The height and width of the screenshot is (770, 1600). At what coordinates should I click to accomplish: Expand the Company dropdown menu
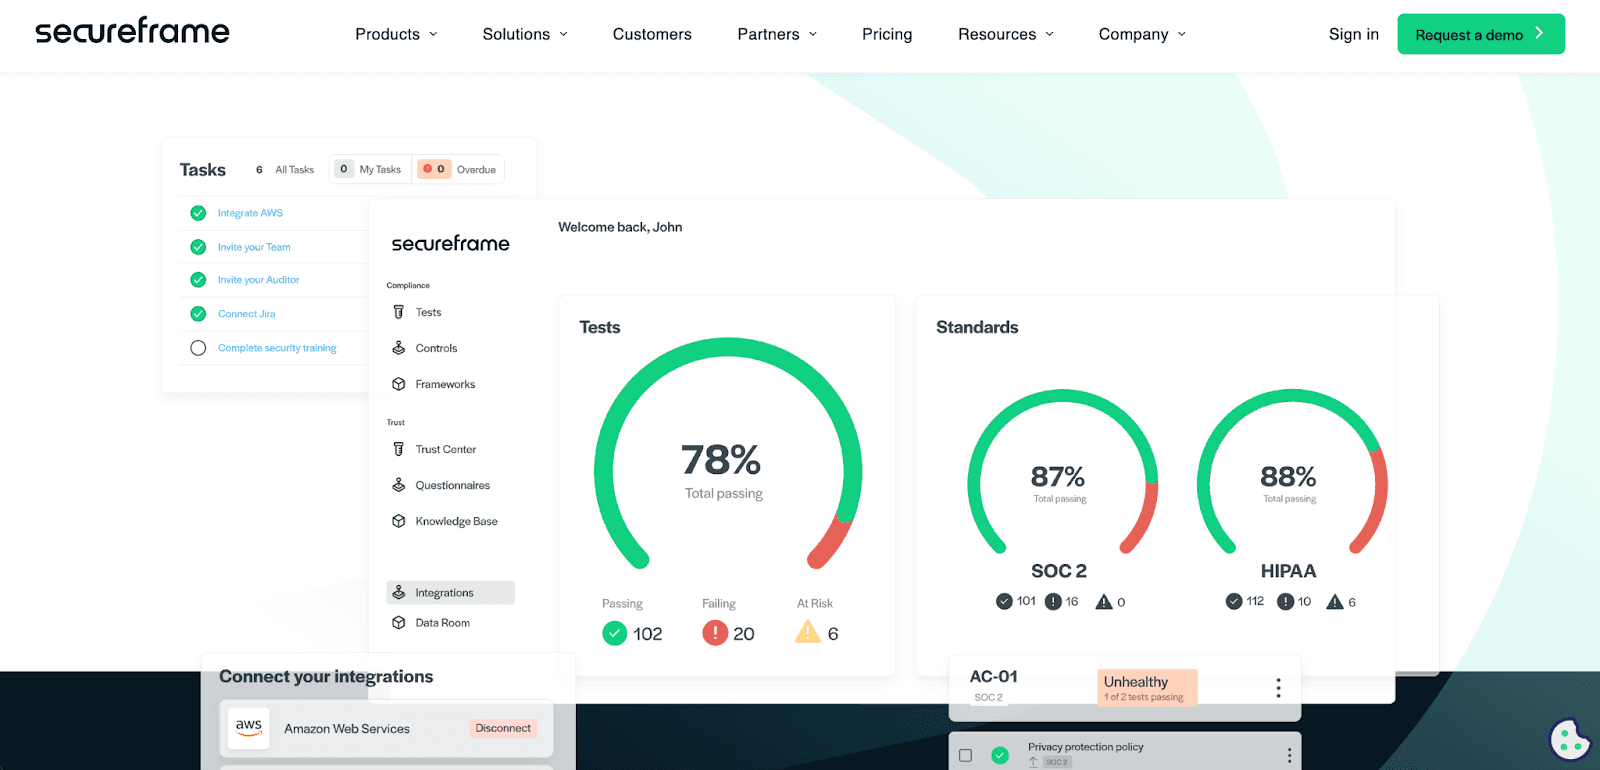1142,34
